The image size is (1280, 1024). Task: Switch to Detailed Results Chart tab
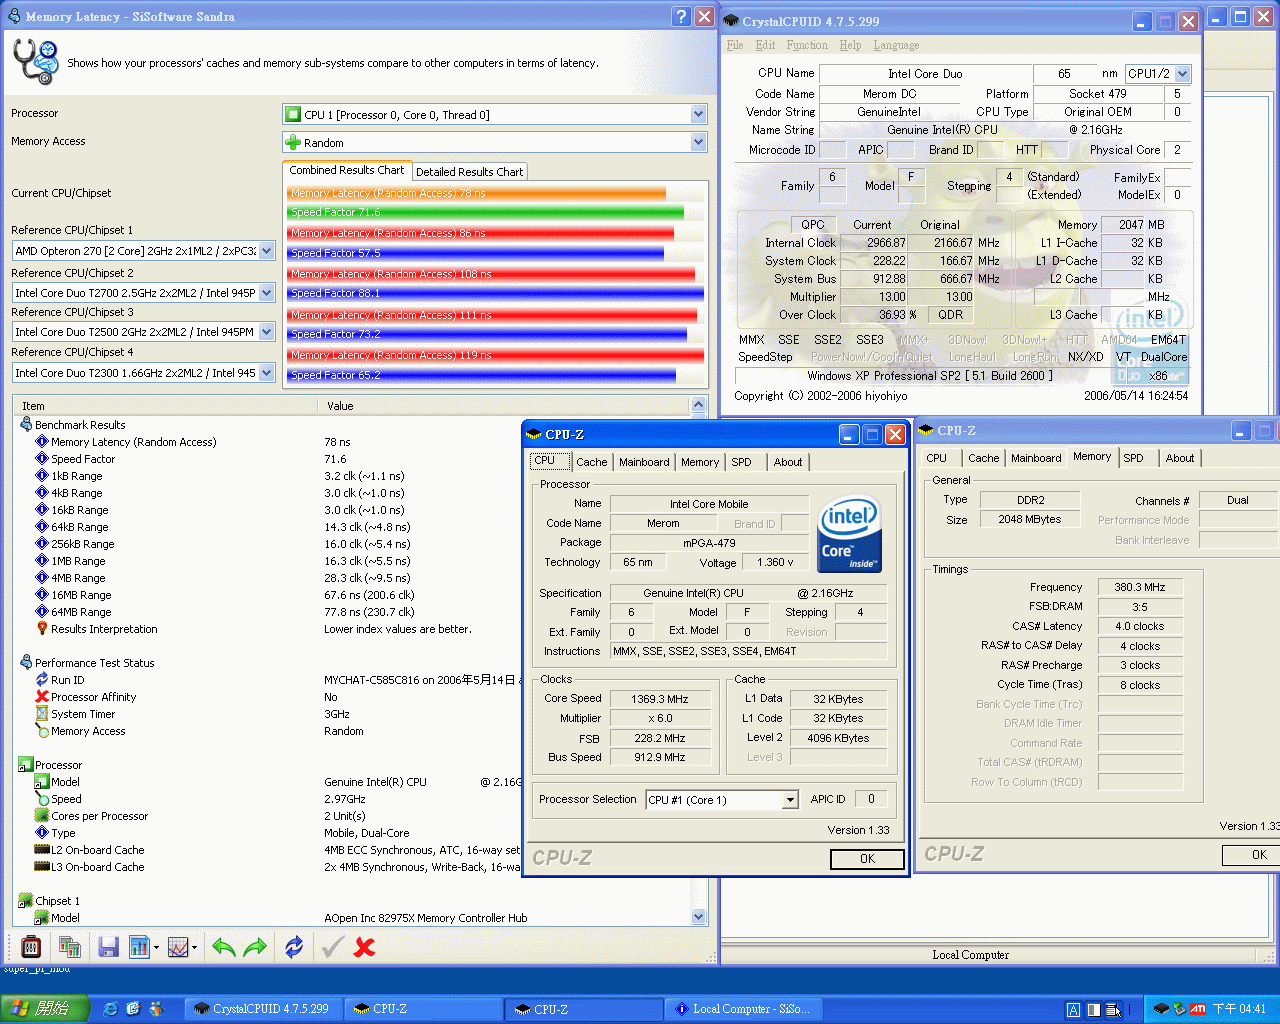(469, 172)
